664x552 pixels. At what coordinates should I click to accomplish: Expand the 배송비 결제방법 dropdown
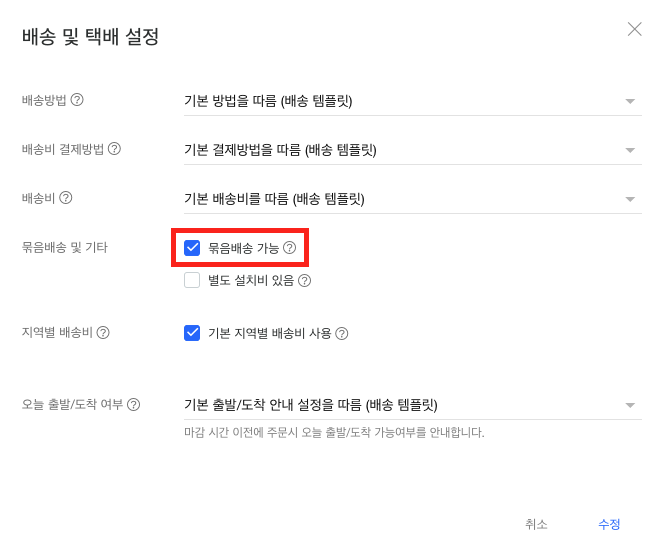click(x=410, y=150)
